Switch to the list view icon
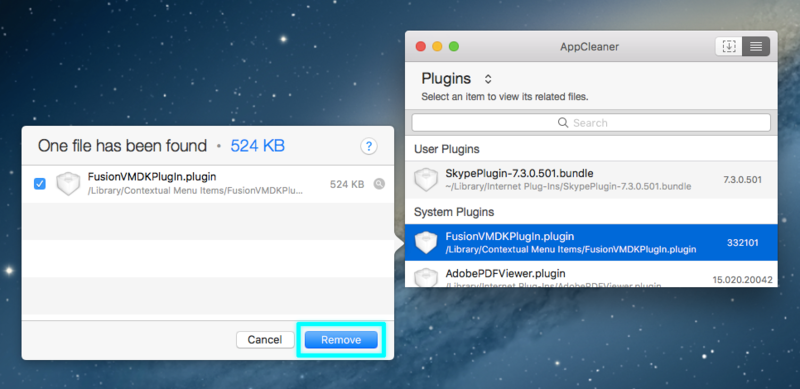The width and height of the screenshot is (800, 389). 756,46
